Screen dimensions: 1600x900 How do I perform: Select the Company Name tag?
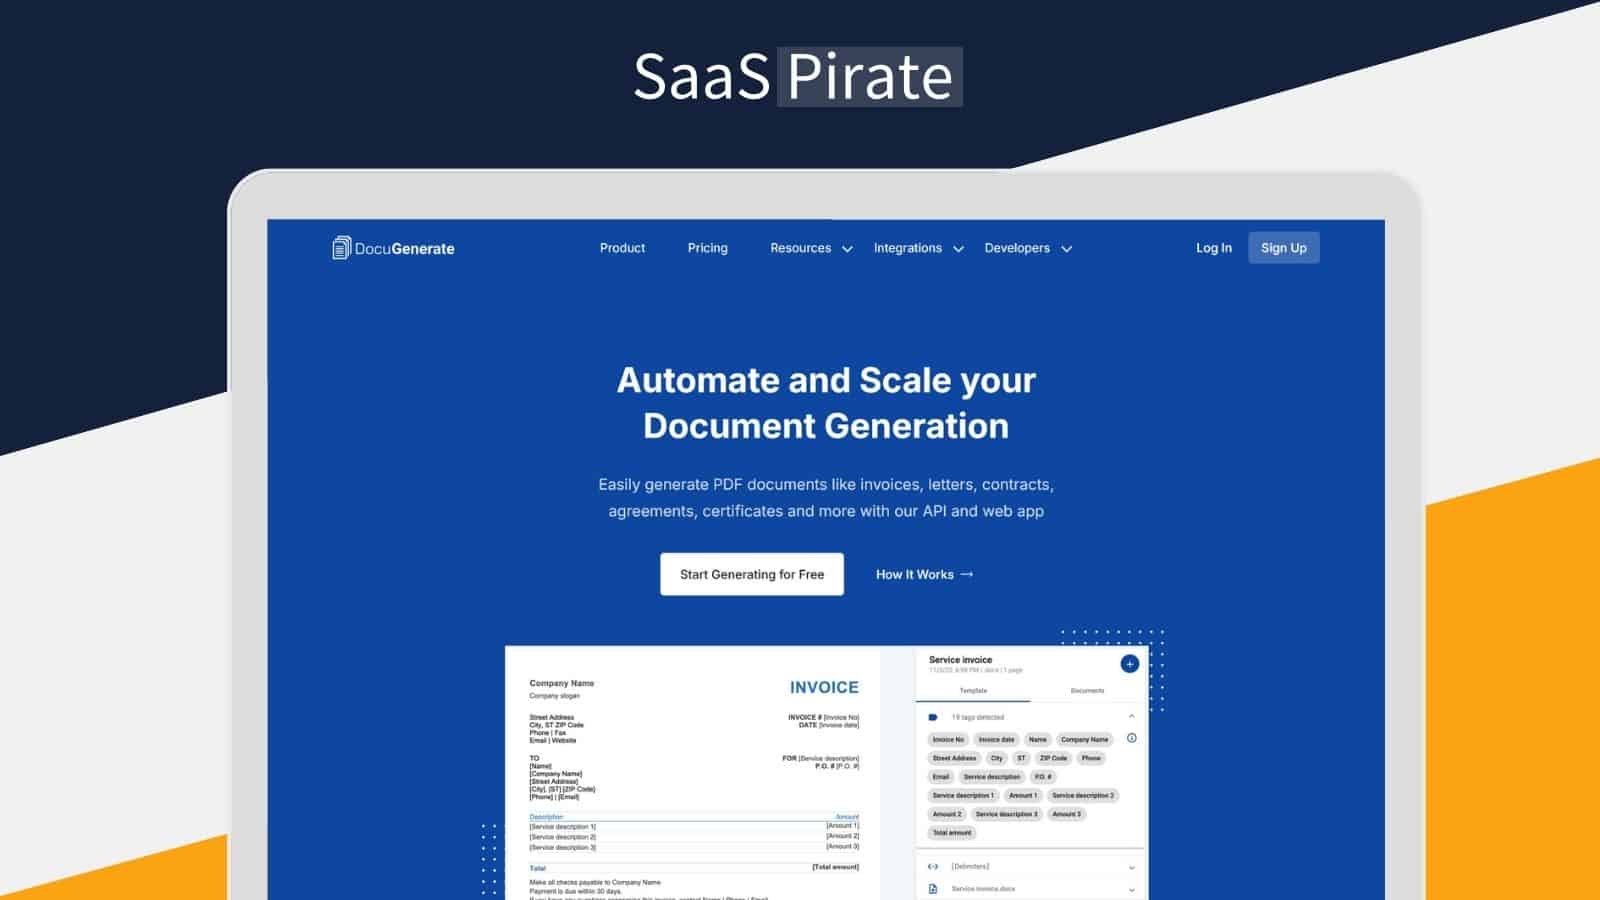point(1085,740)
